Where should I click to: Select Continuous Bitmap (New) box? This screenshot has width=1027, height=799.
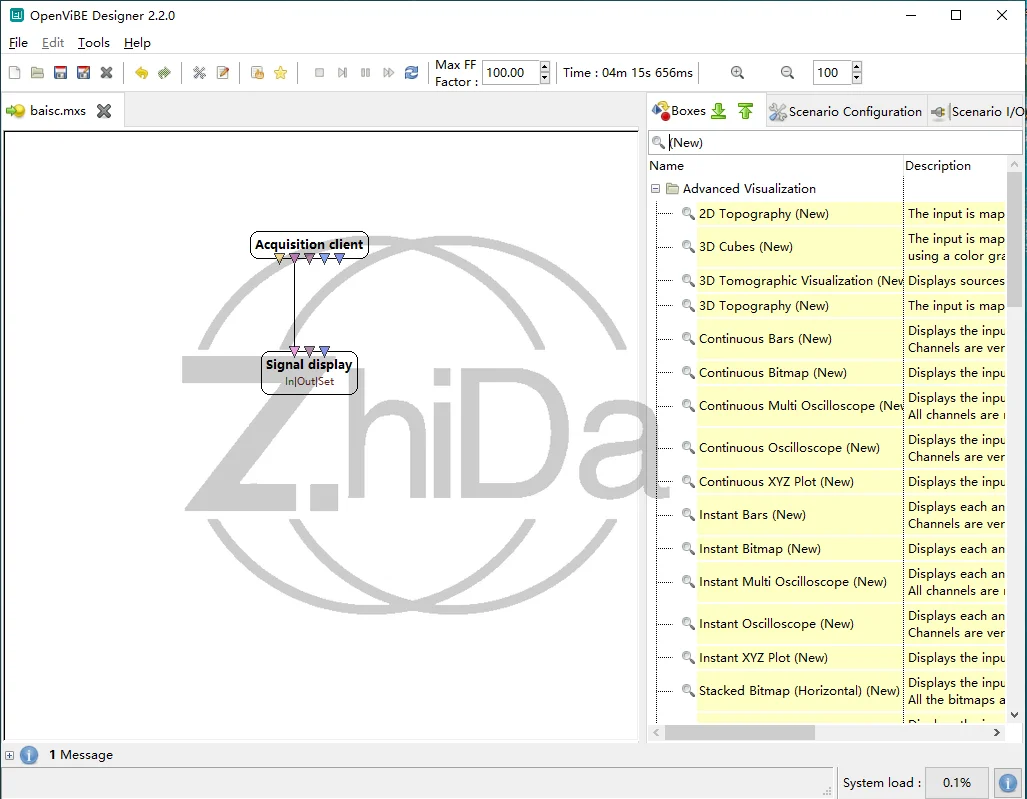tap(773, 373)
